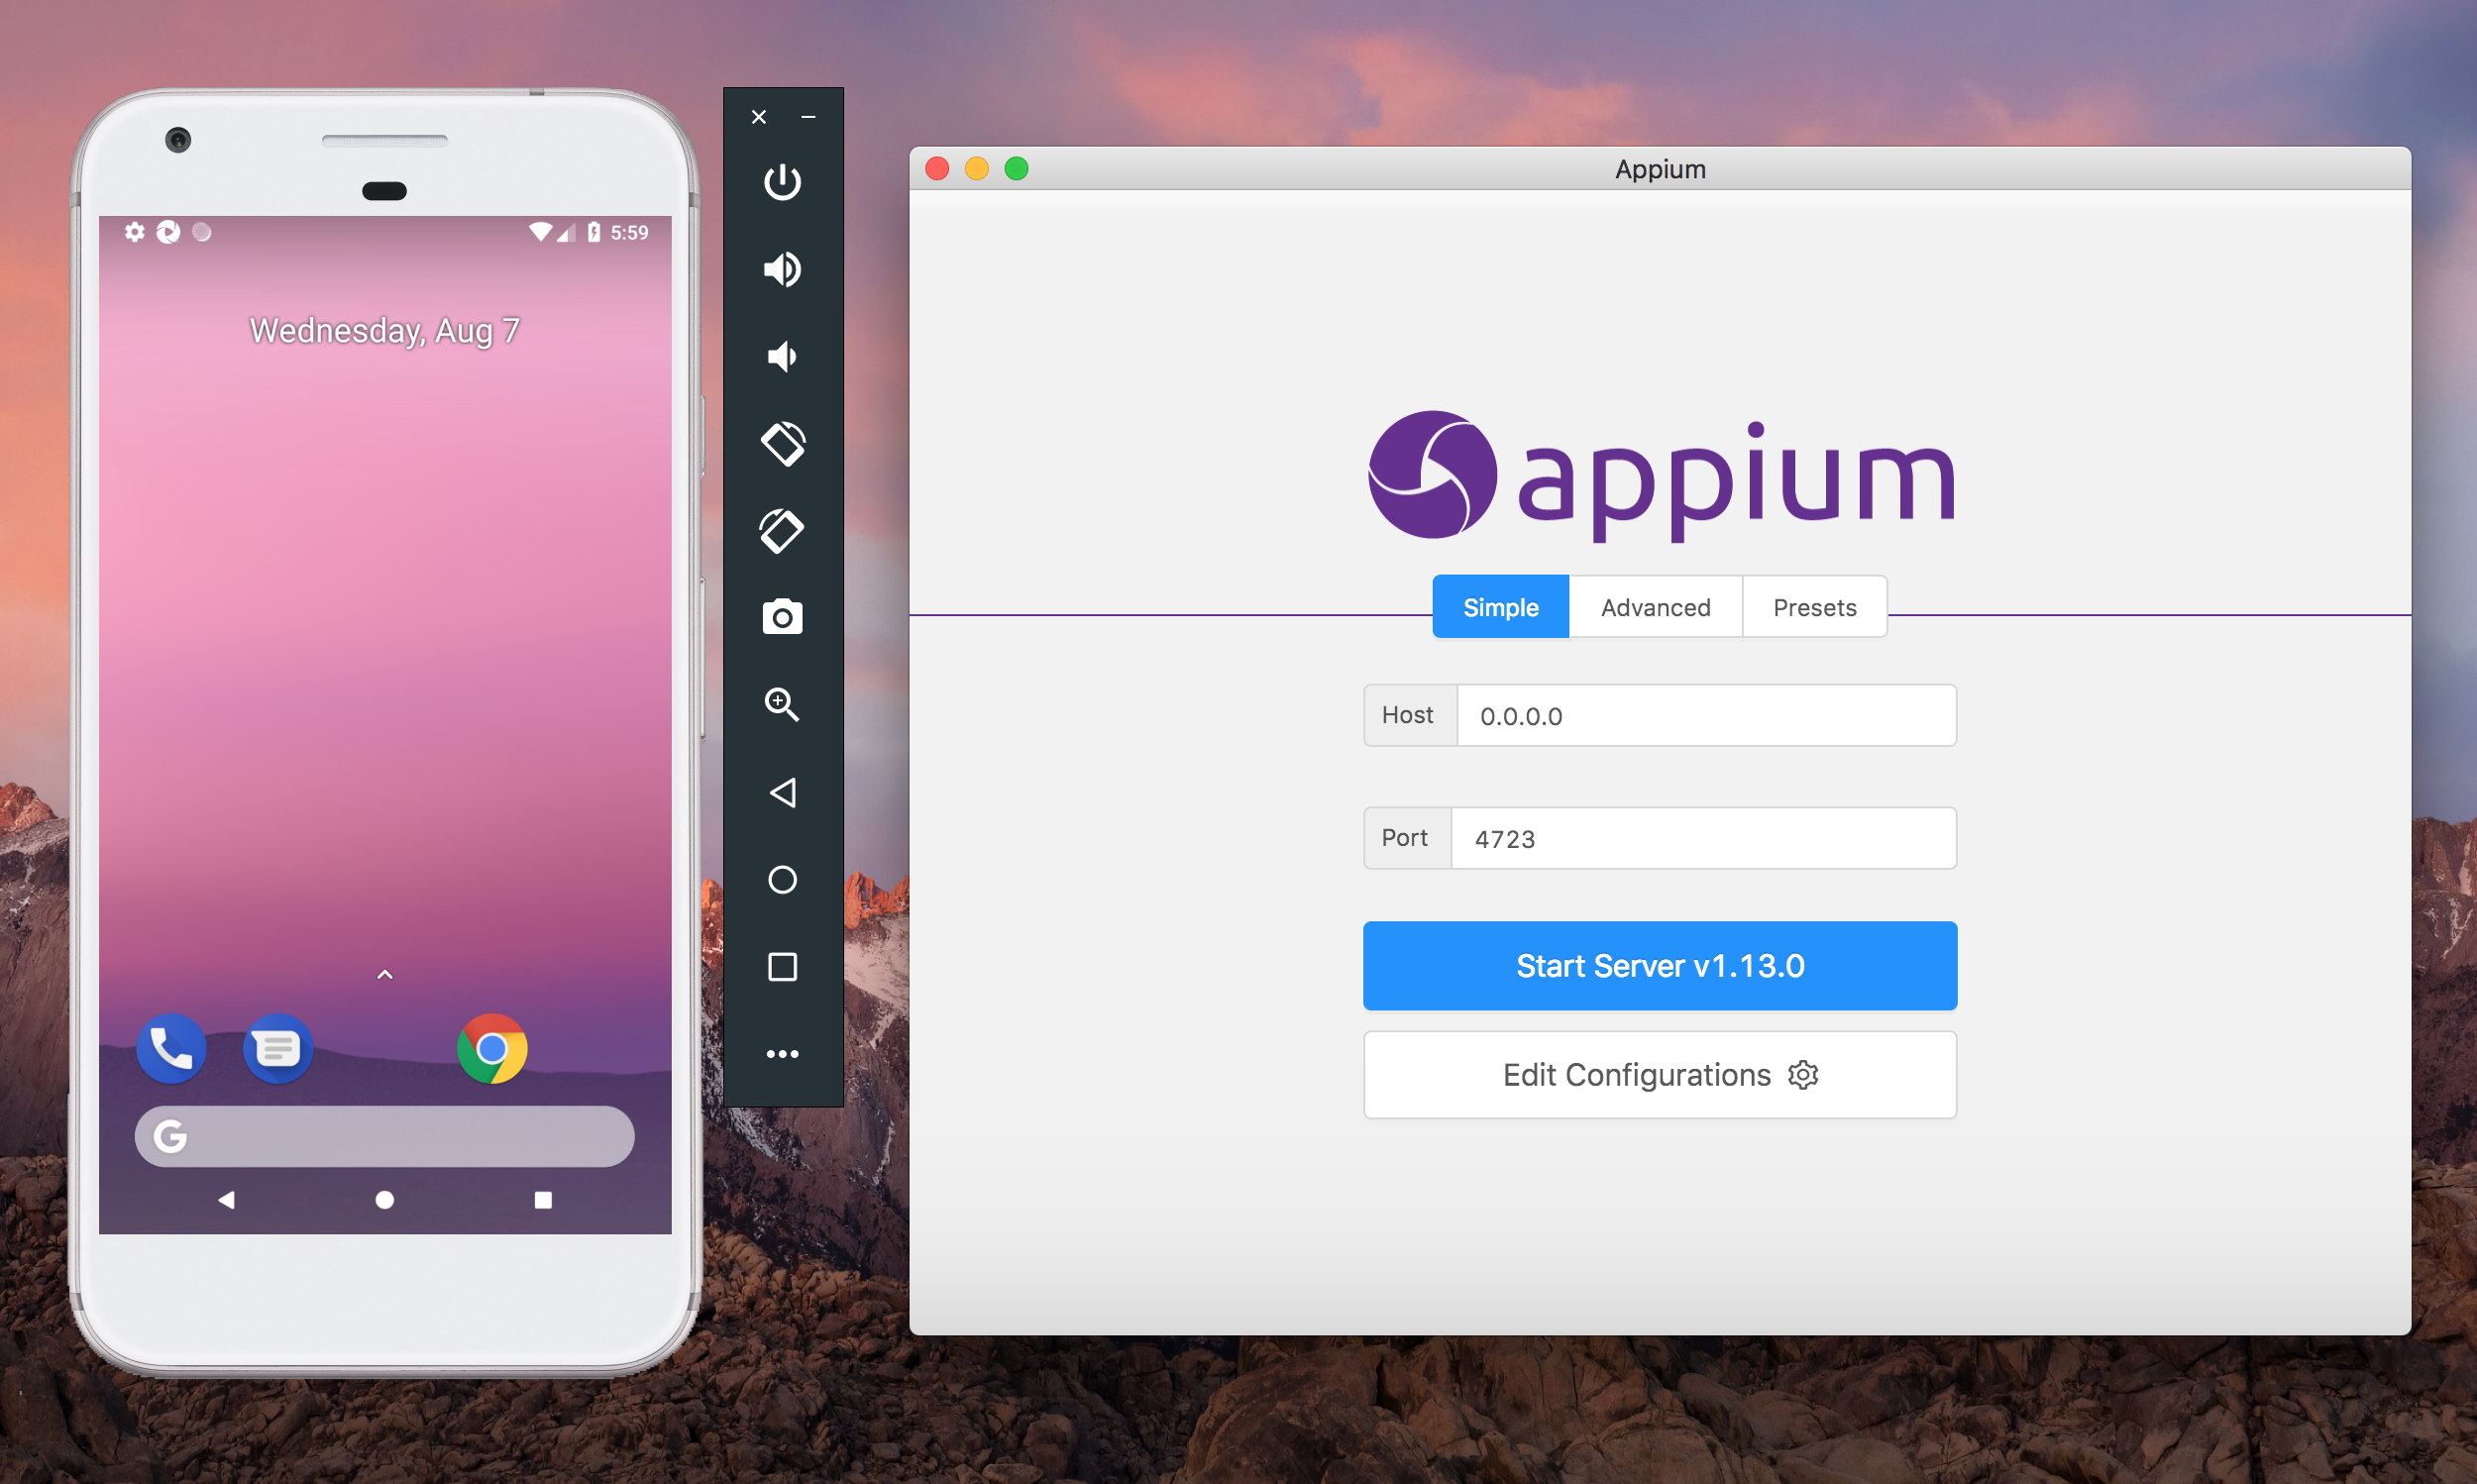Click the zoom magnifier icon in emulator
This screenshot has width=2477, height=1484.
[783, 705]
